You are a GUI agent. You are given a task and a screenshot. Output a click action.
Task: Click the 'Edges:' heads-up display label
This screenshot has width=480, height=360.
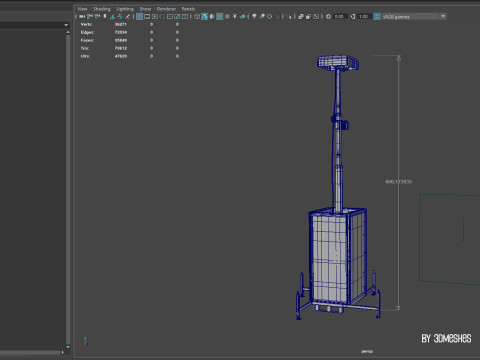click(x=87, y=32)
